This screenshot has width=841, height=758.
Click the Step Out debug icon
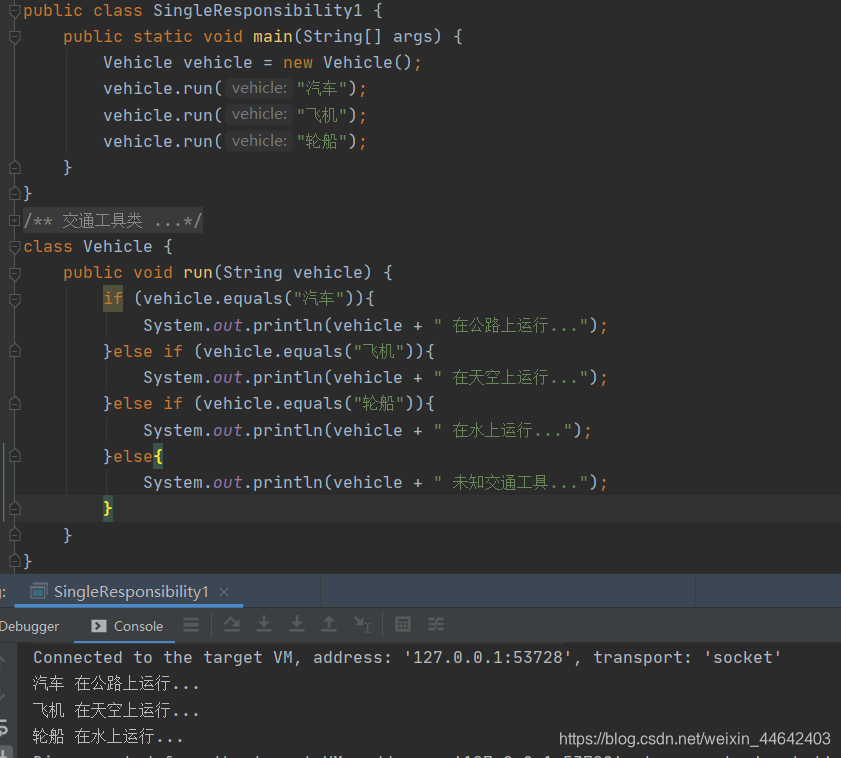(329, 624)
